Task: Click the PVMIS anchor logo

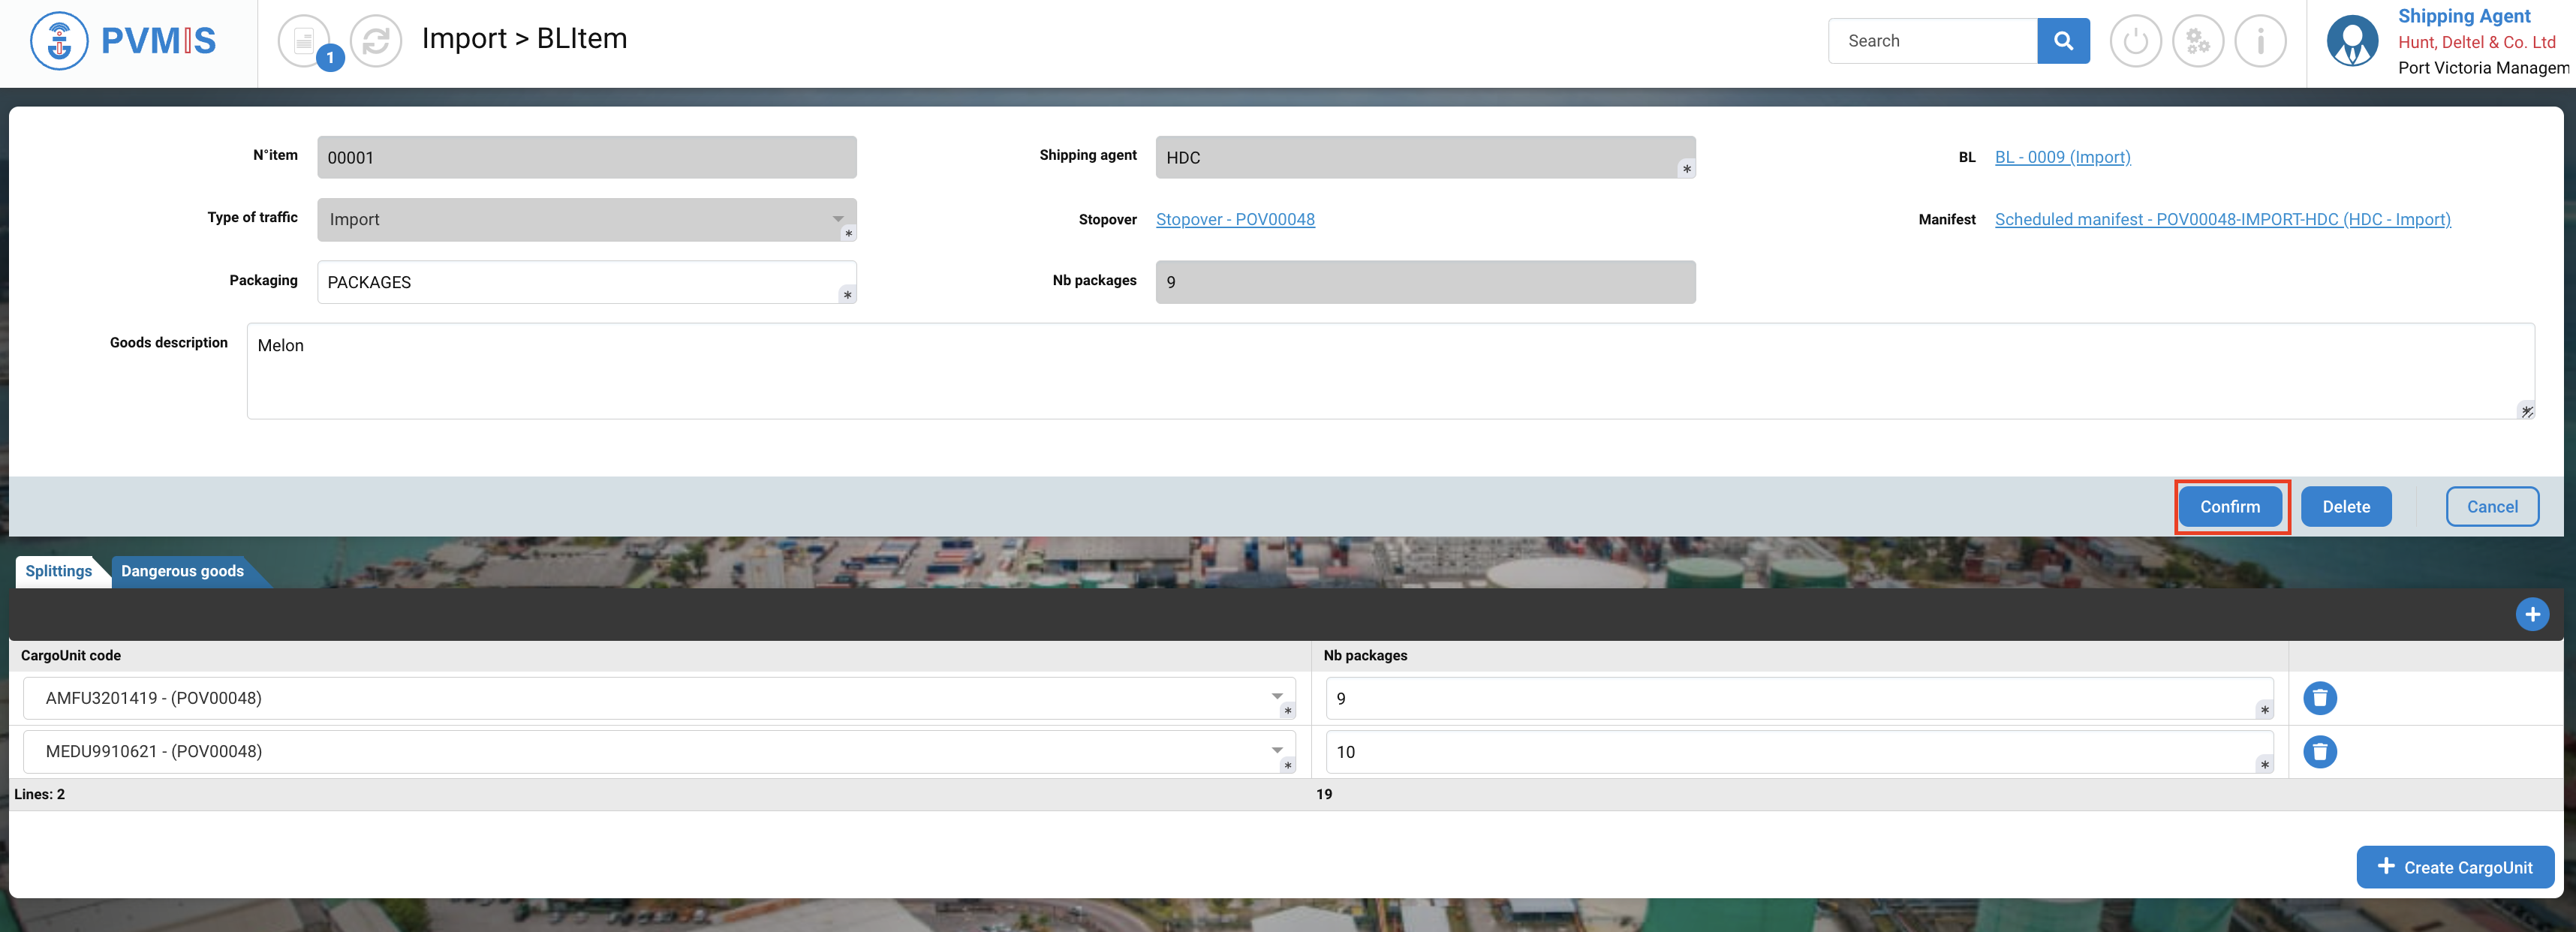Action: tap(59, 41)
